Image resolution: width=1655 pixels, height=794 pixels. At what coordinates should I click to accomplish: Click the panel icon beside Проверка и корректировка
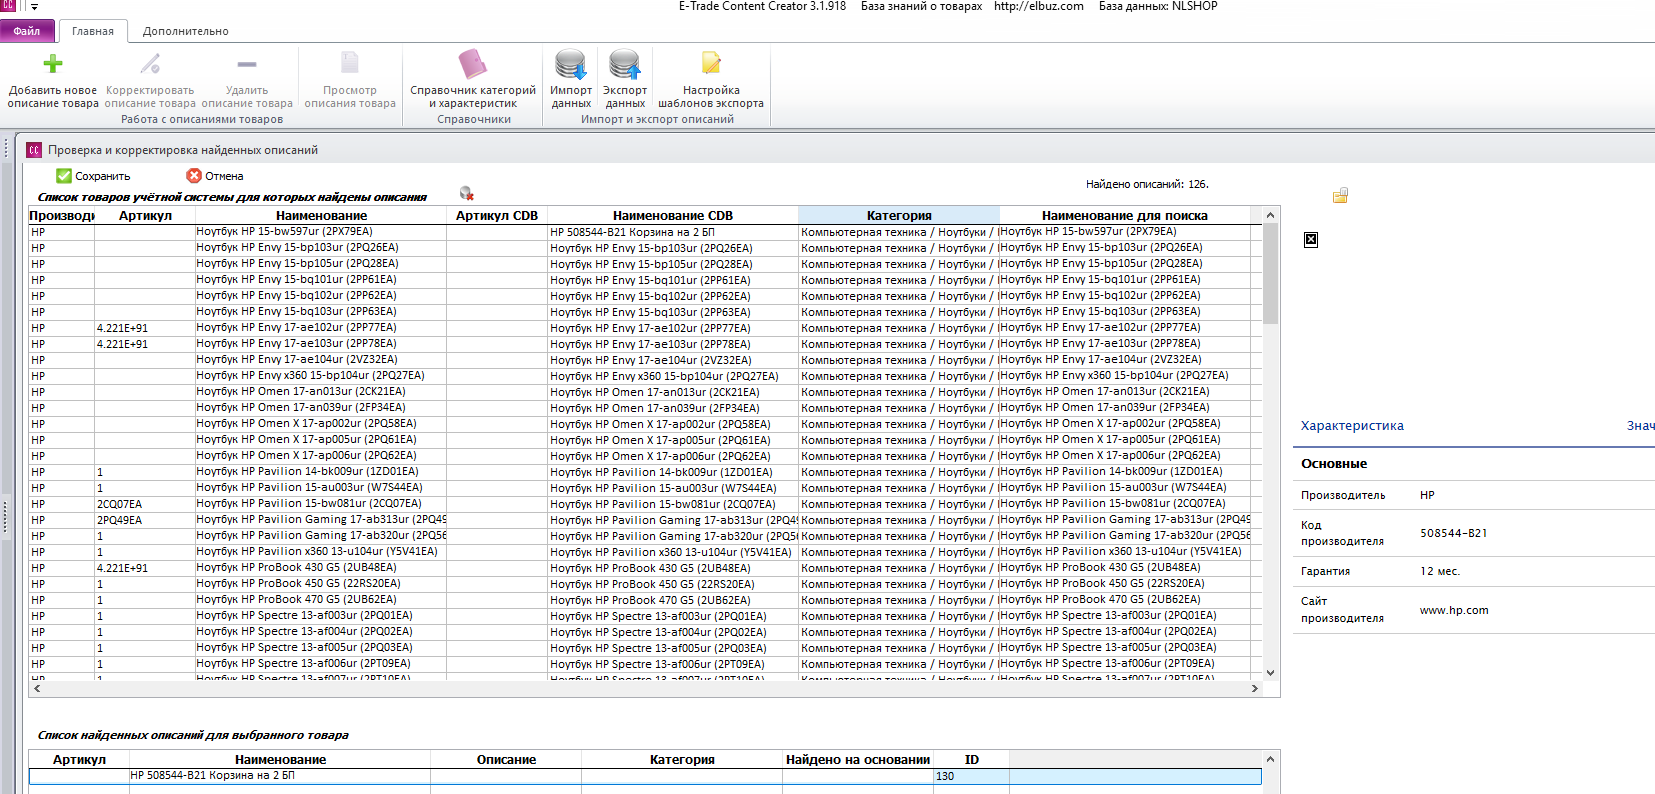point(34,150)
